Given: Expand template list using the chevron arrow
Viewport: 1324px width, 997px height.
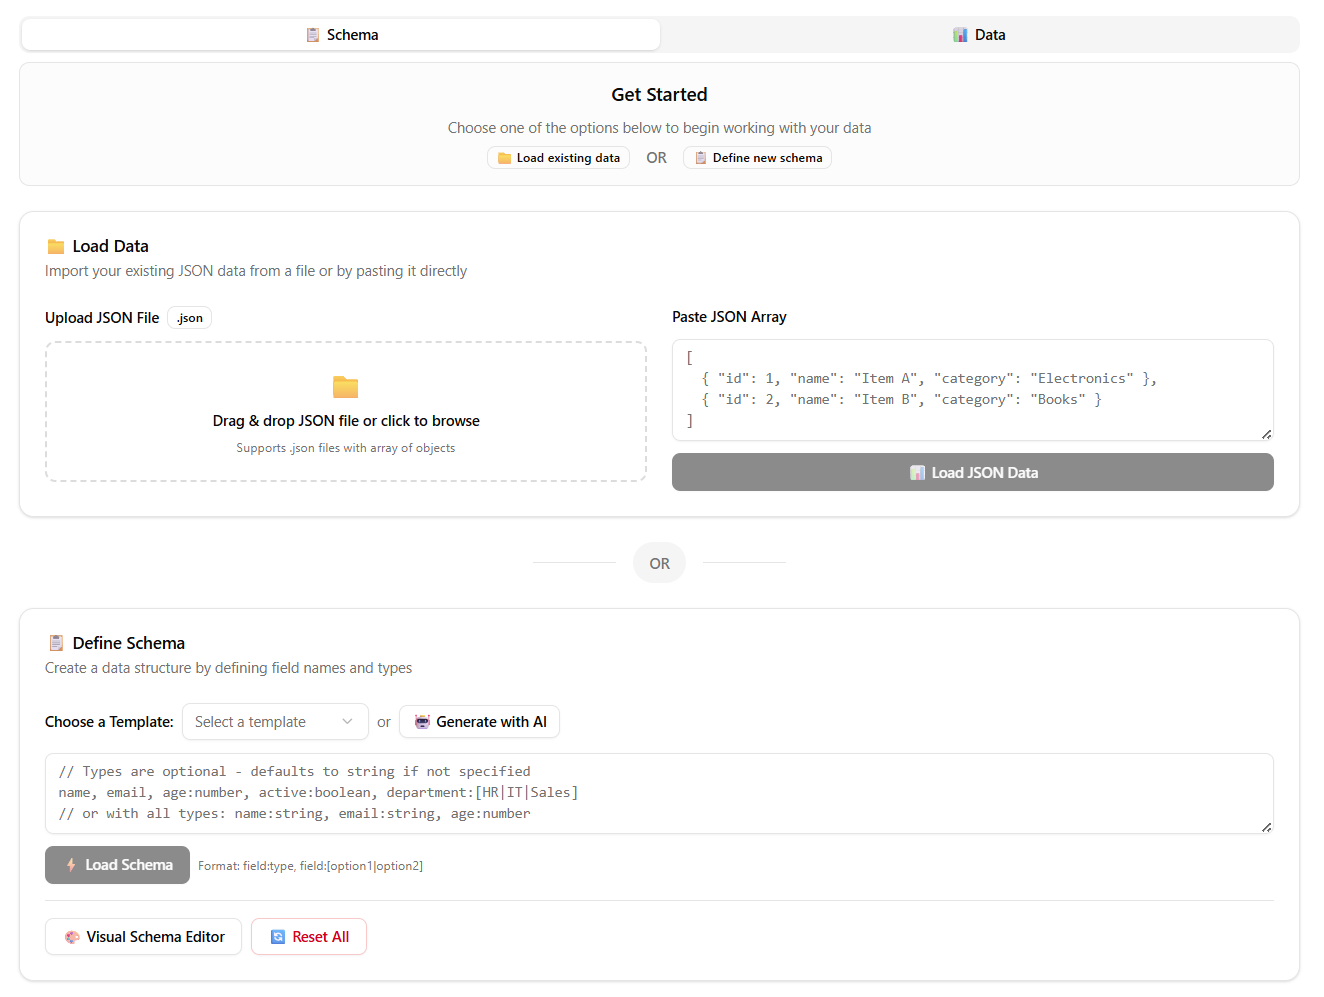Looking at the screenshot, I should tap(347, 722).
